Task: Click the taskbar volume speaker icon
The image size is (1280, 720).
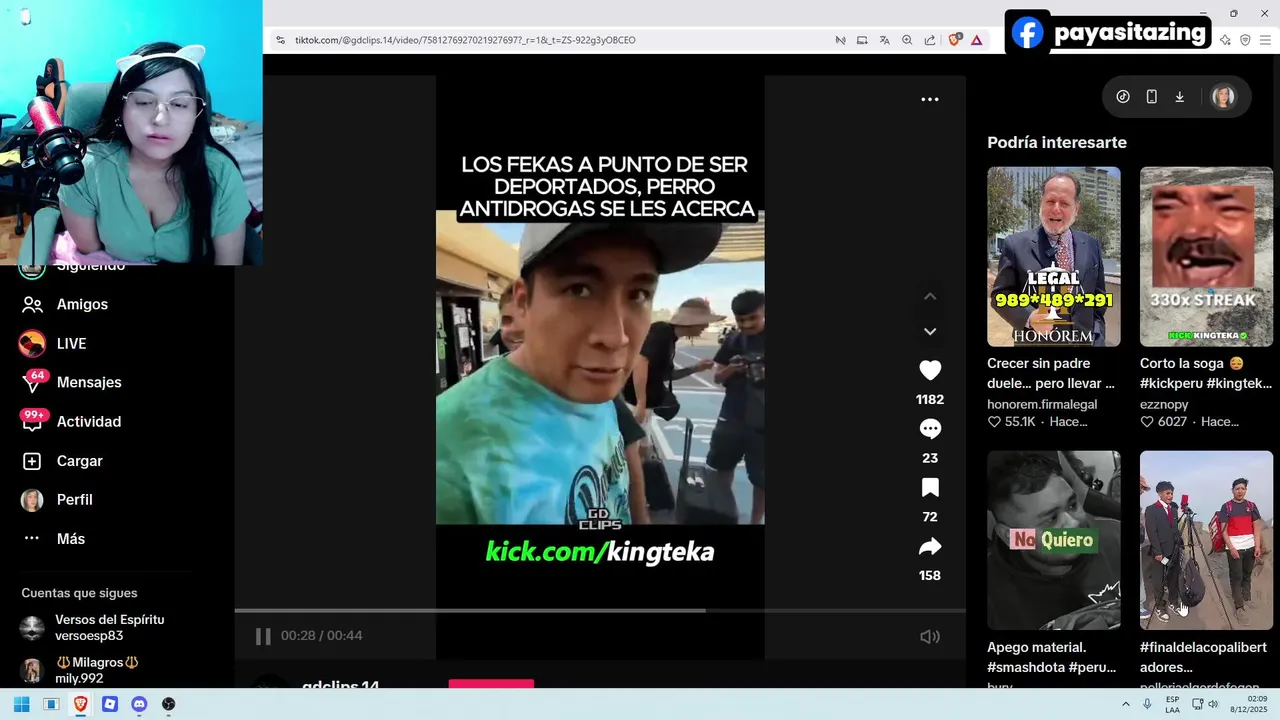Action: pyautogui.click(x=1213, y=704)
